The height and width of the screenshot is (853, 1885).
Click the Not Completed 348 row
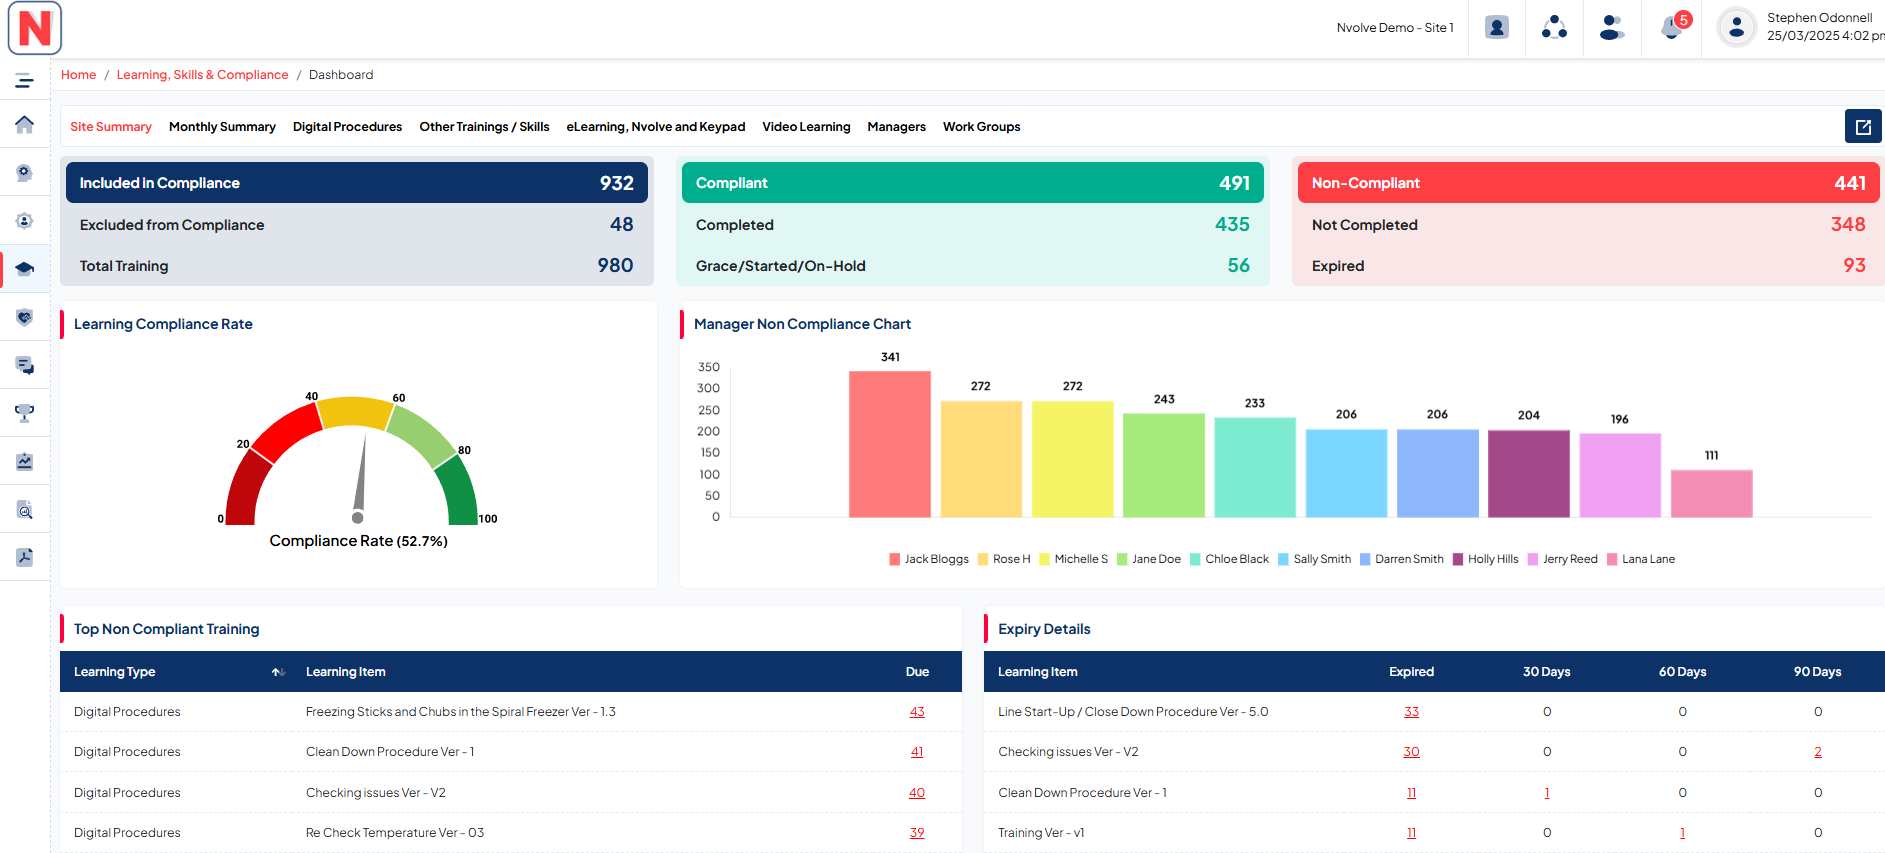[x=1589, y=225]
